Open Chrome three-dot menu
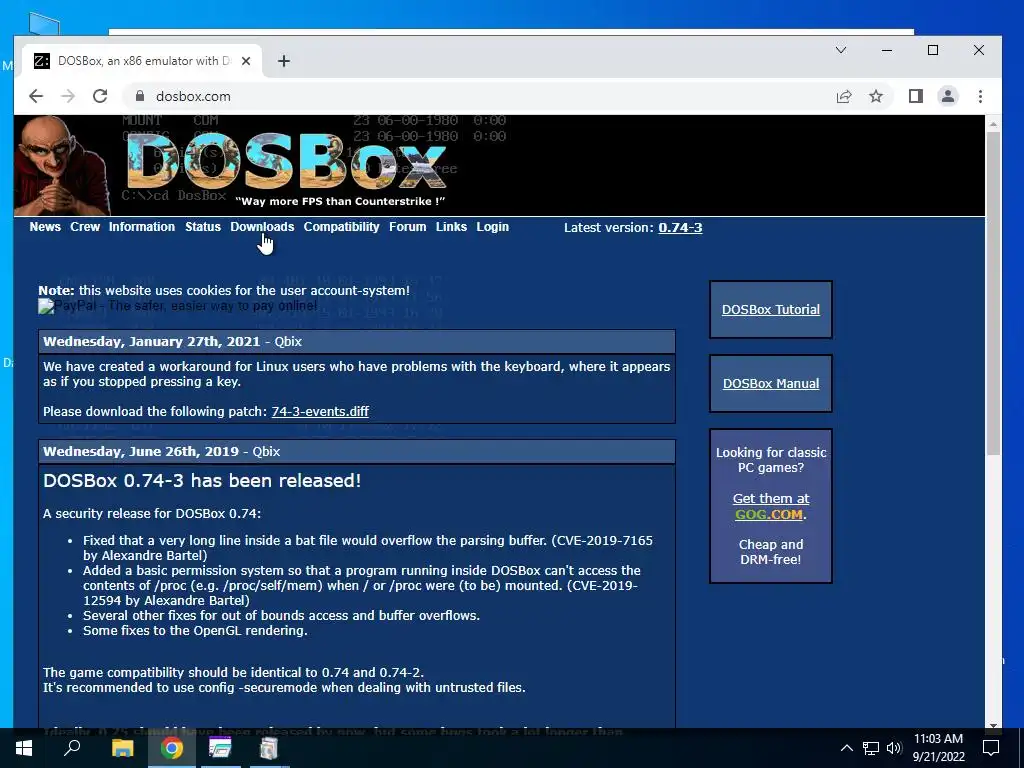Image resolution: width=1024 pixels, height=768 pixels. (980, 97)
